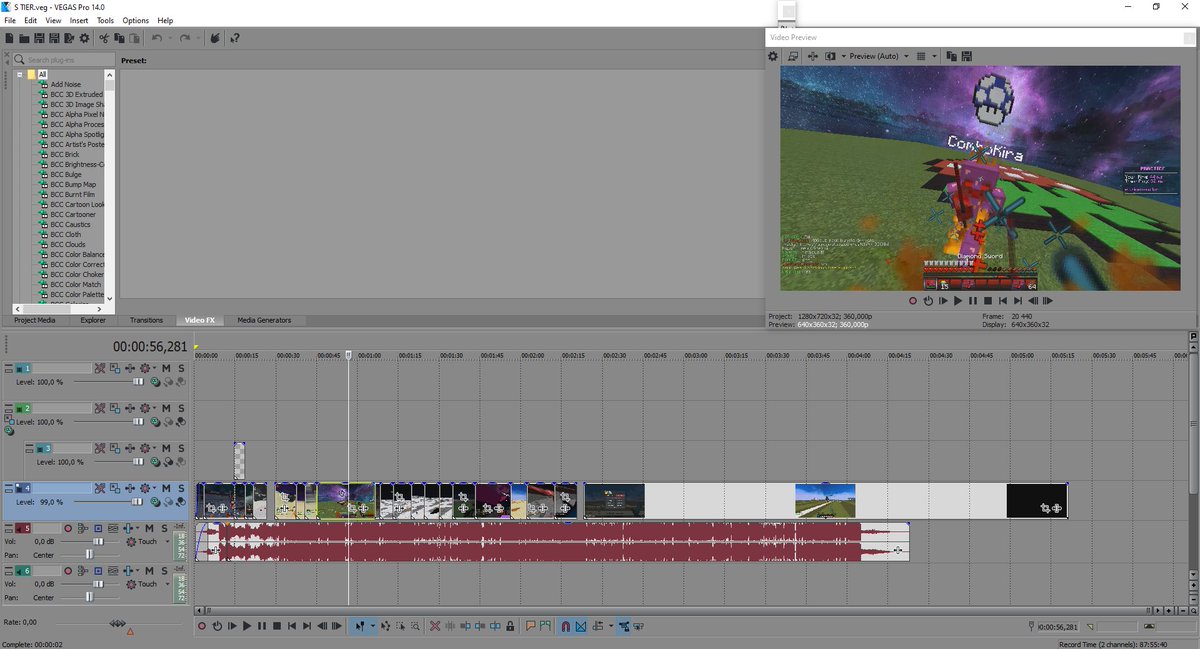
Task: Click the Insert Region icon in timeline toolbar
Action: coord(545,626)
